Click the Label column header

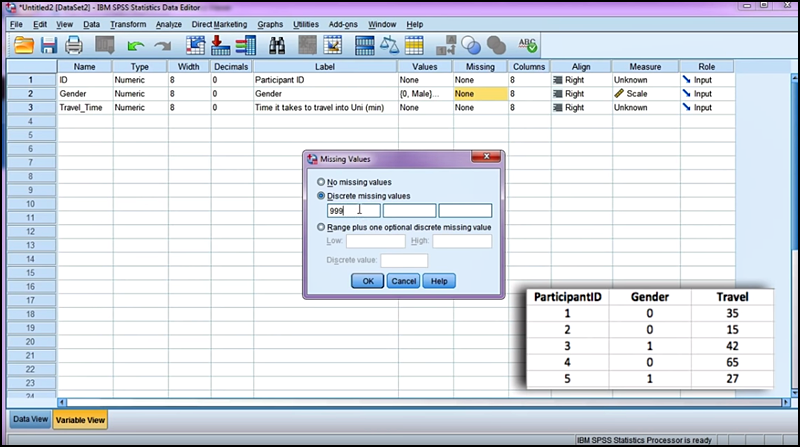325,66
